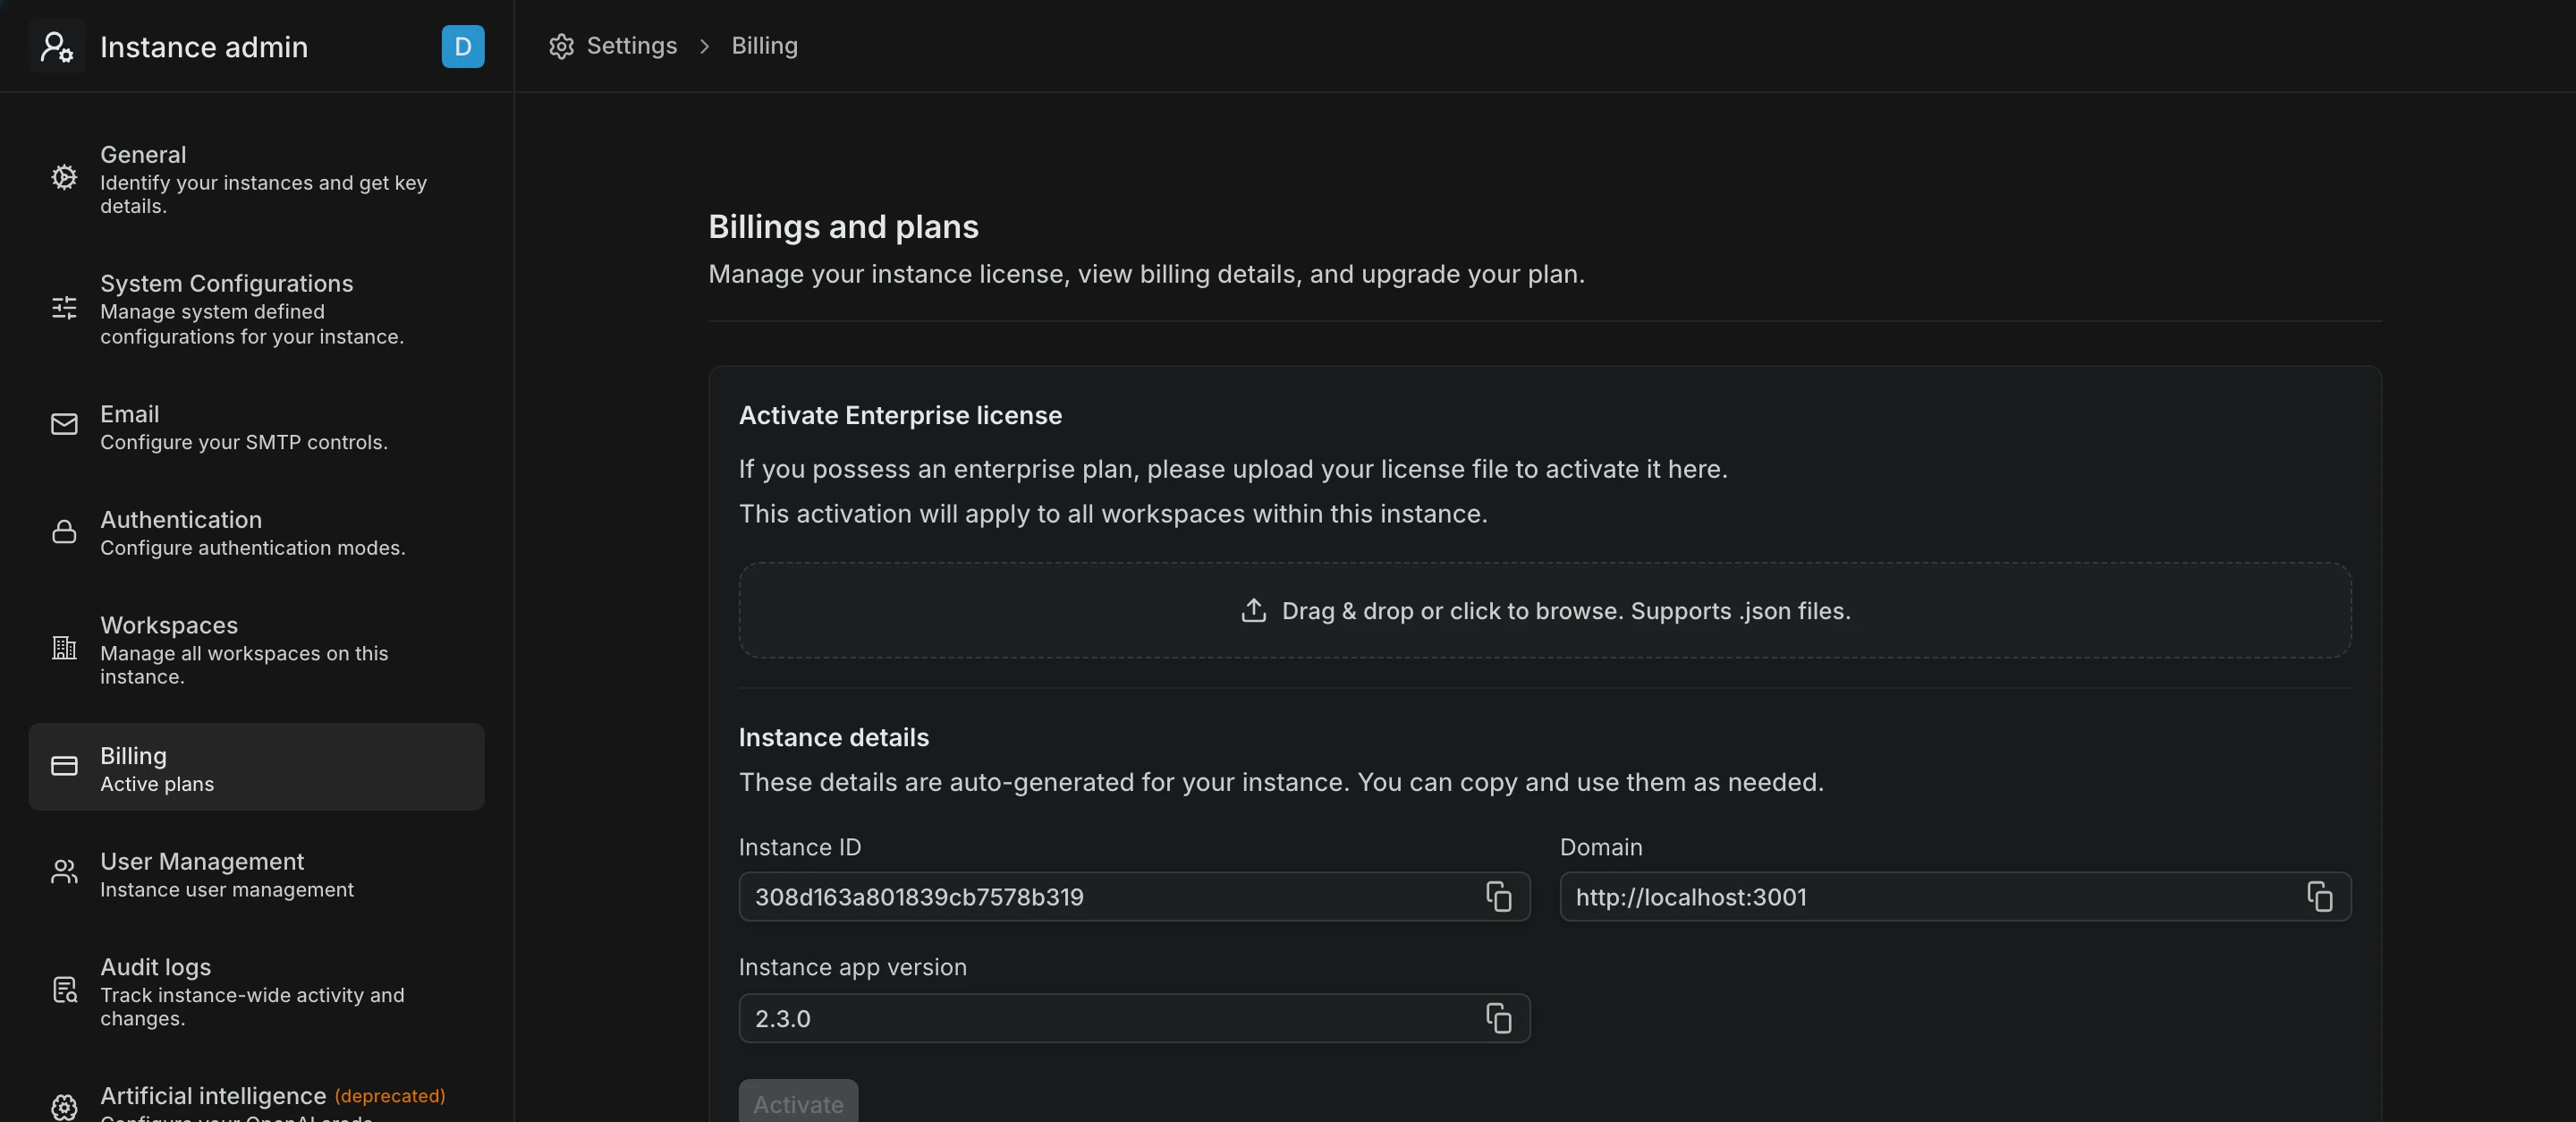Click the User Management people icon
This screenshot has width=2576, height=1122.
64,872
